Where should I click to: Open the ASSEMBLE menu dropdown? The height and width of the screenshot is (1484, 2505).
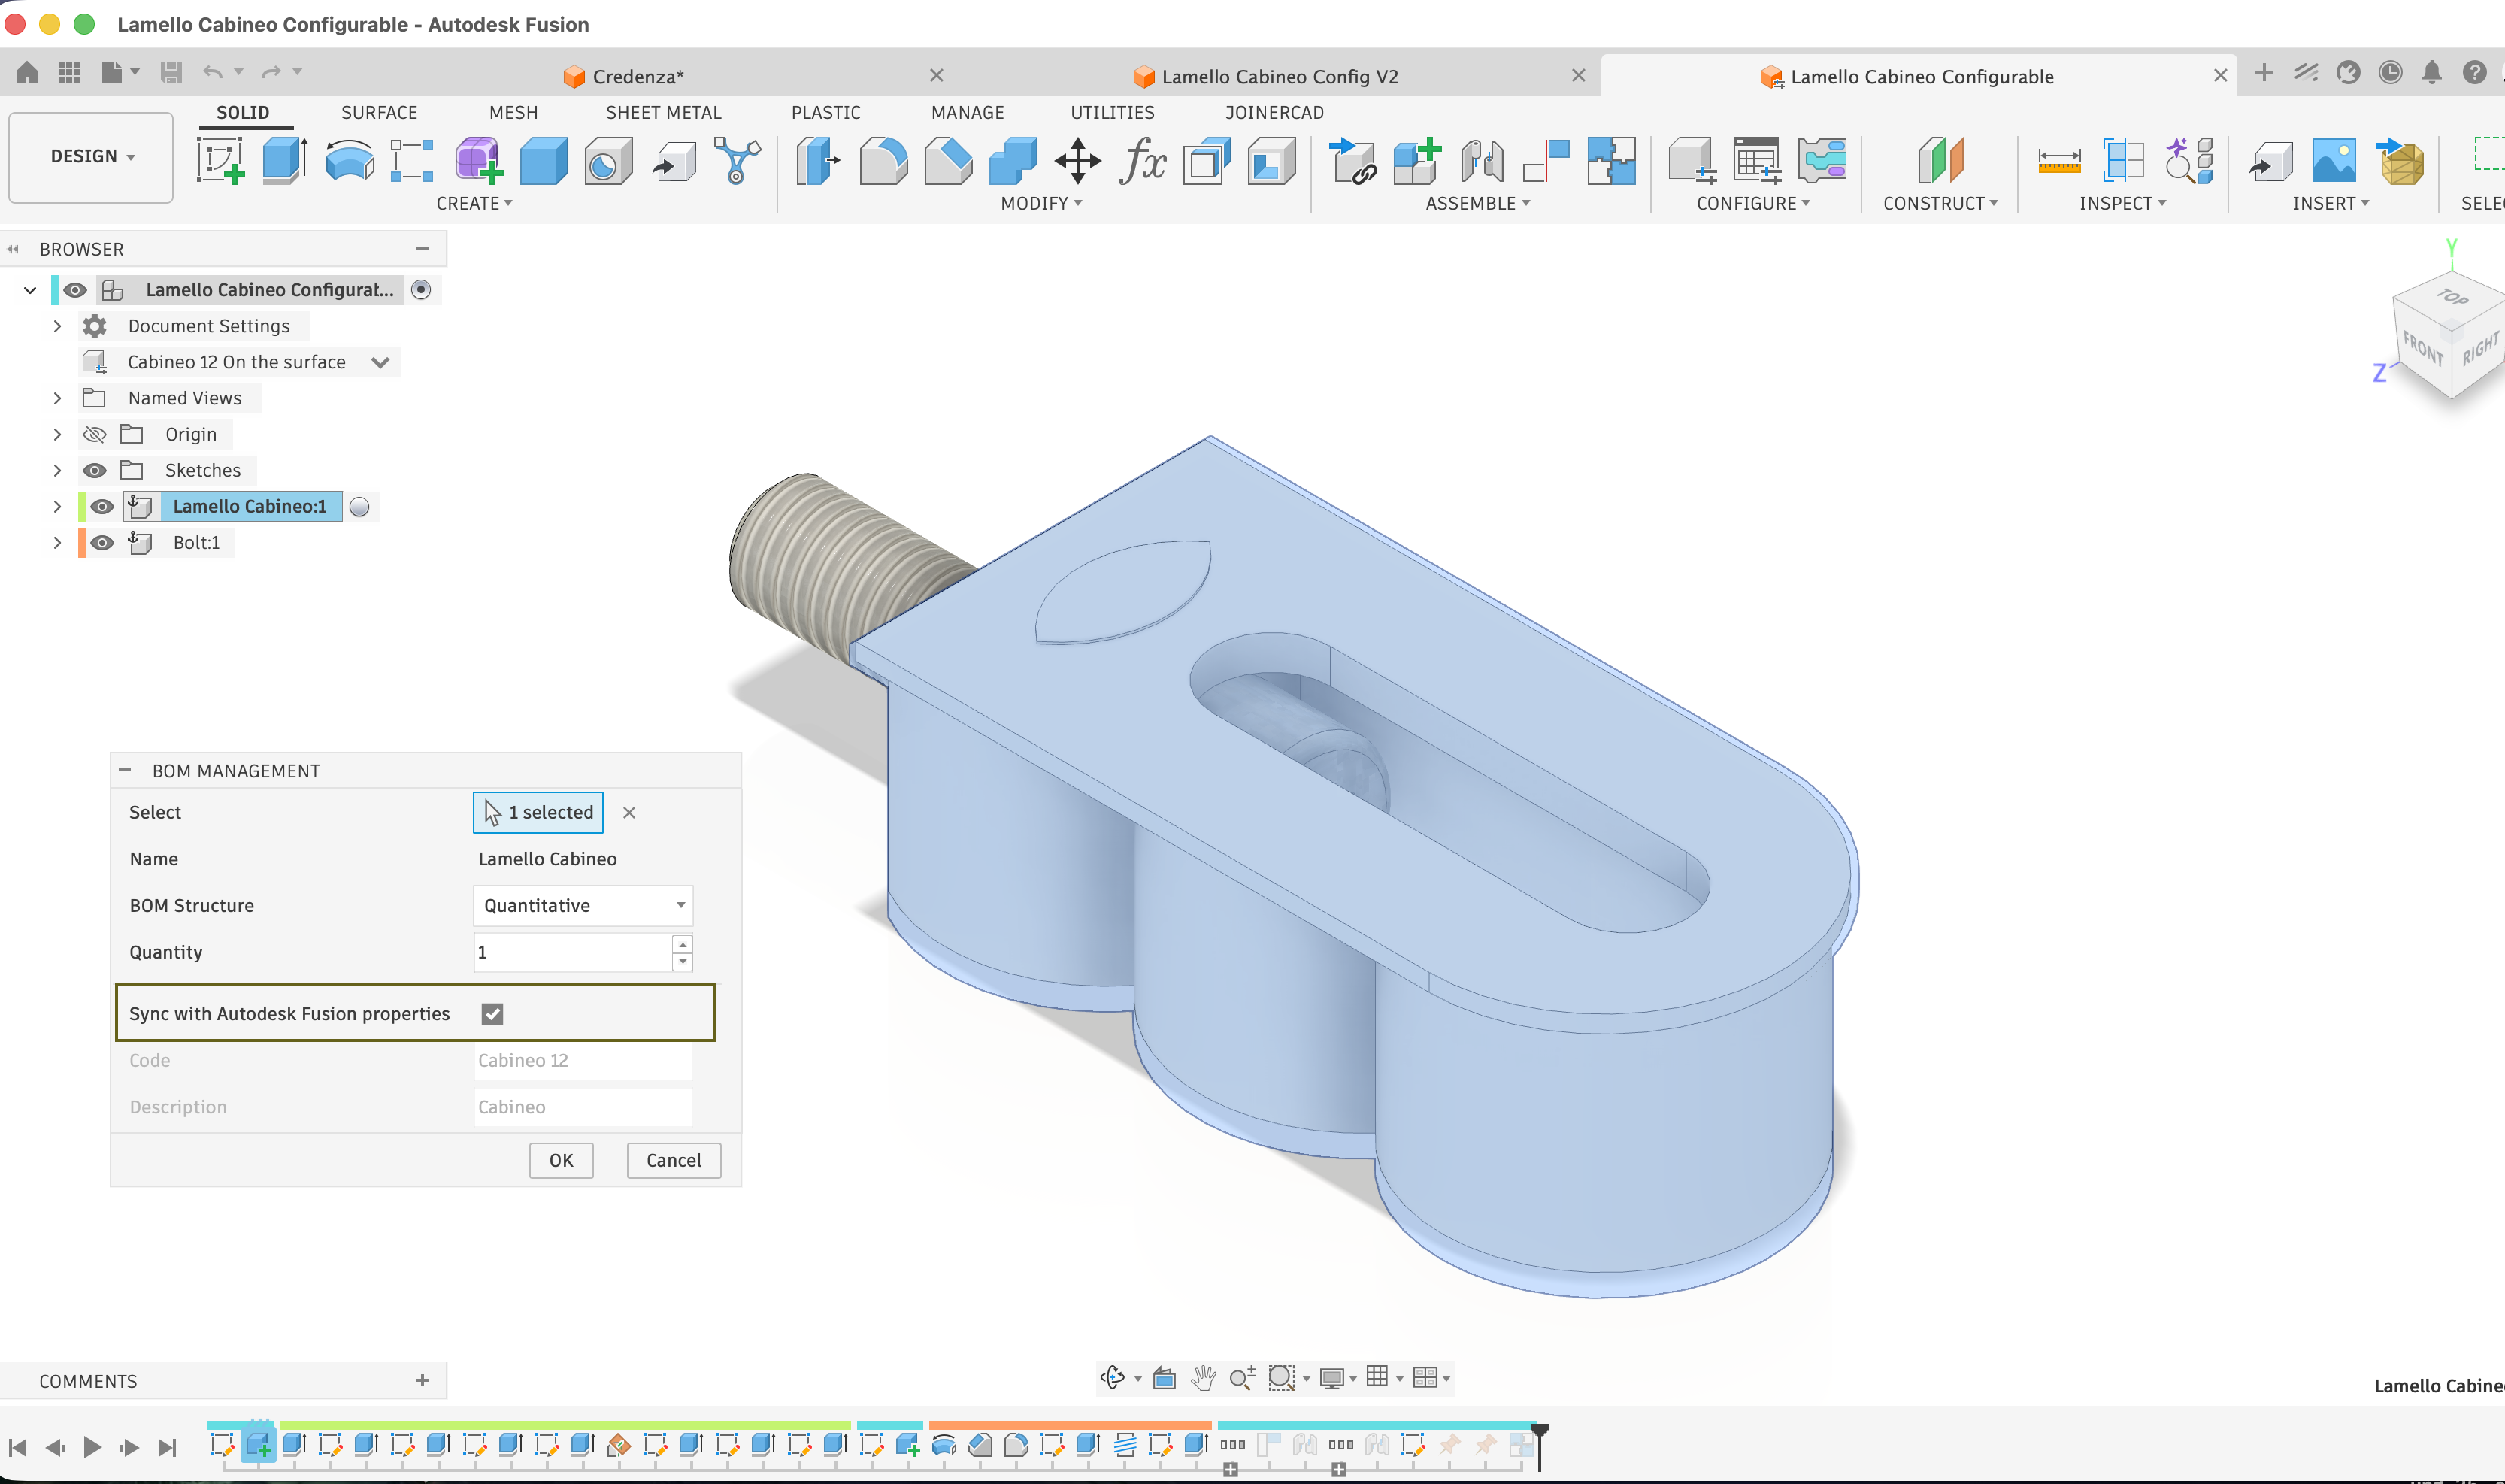pyautogui.click(x=1478, y=203)
